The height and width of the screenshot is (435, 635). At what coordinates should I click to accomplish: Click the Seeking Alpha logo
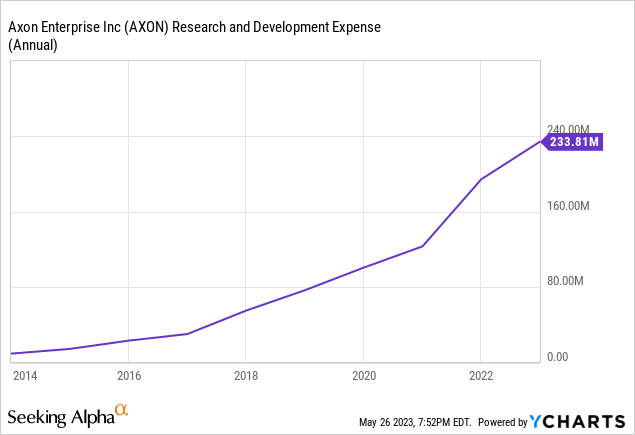pos(68,416)
